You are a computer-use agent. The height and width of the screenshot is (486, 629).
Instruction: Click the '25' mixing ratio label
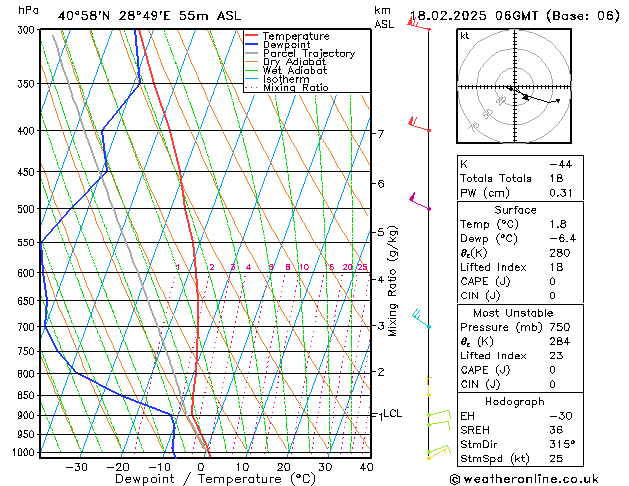362,267
